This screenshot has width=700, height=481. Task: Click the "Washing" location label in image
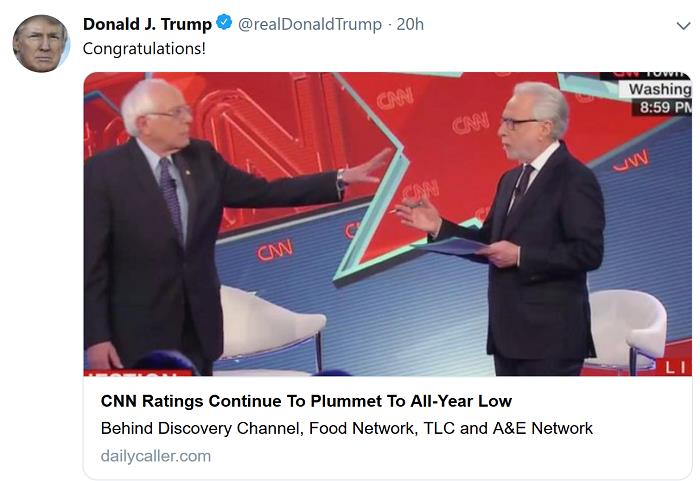[658, 89]
